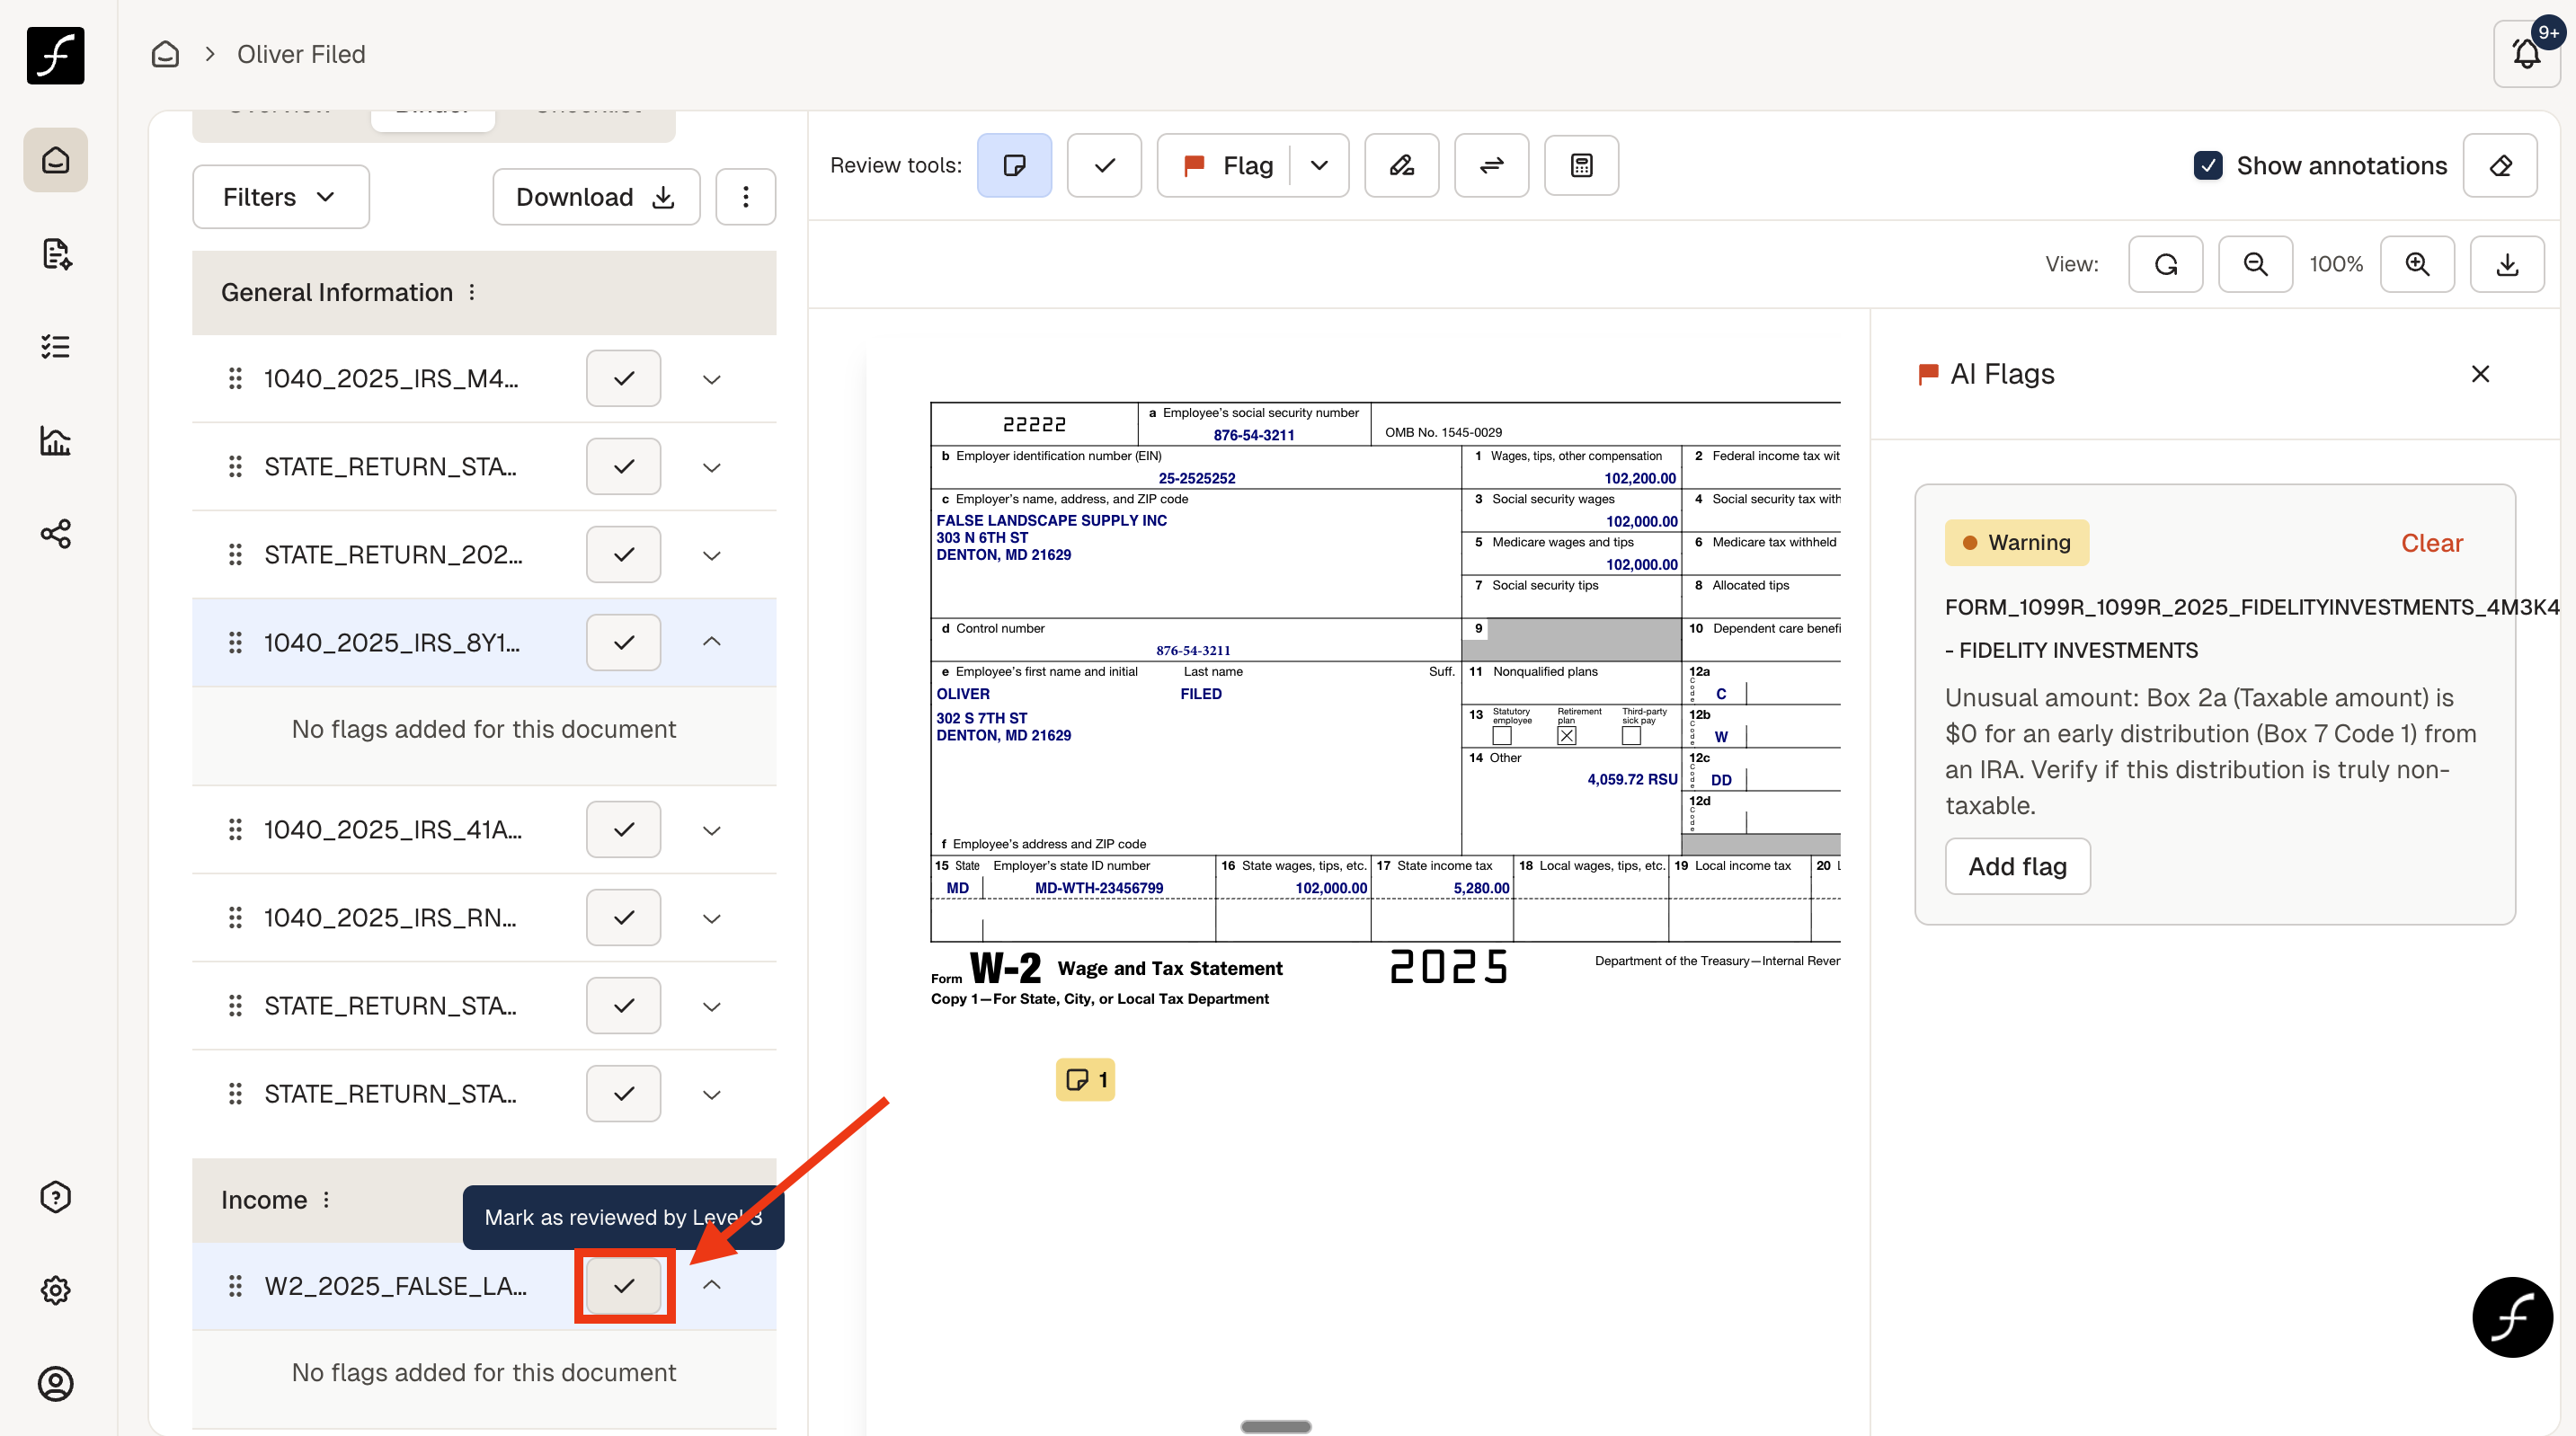Toggle Show annotations checkbox
Screen dimensions: 2576x1436
(2208, 165)
